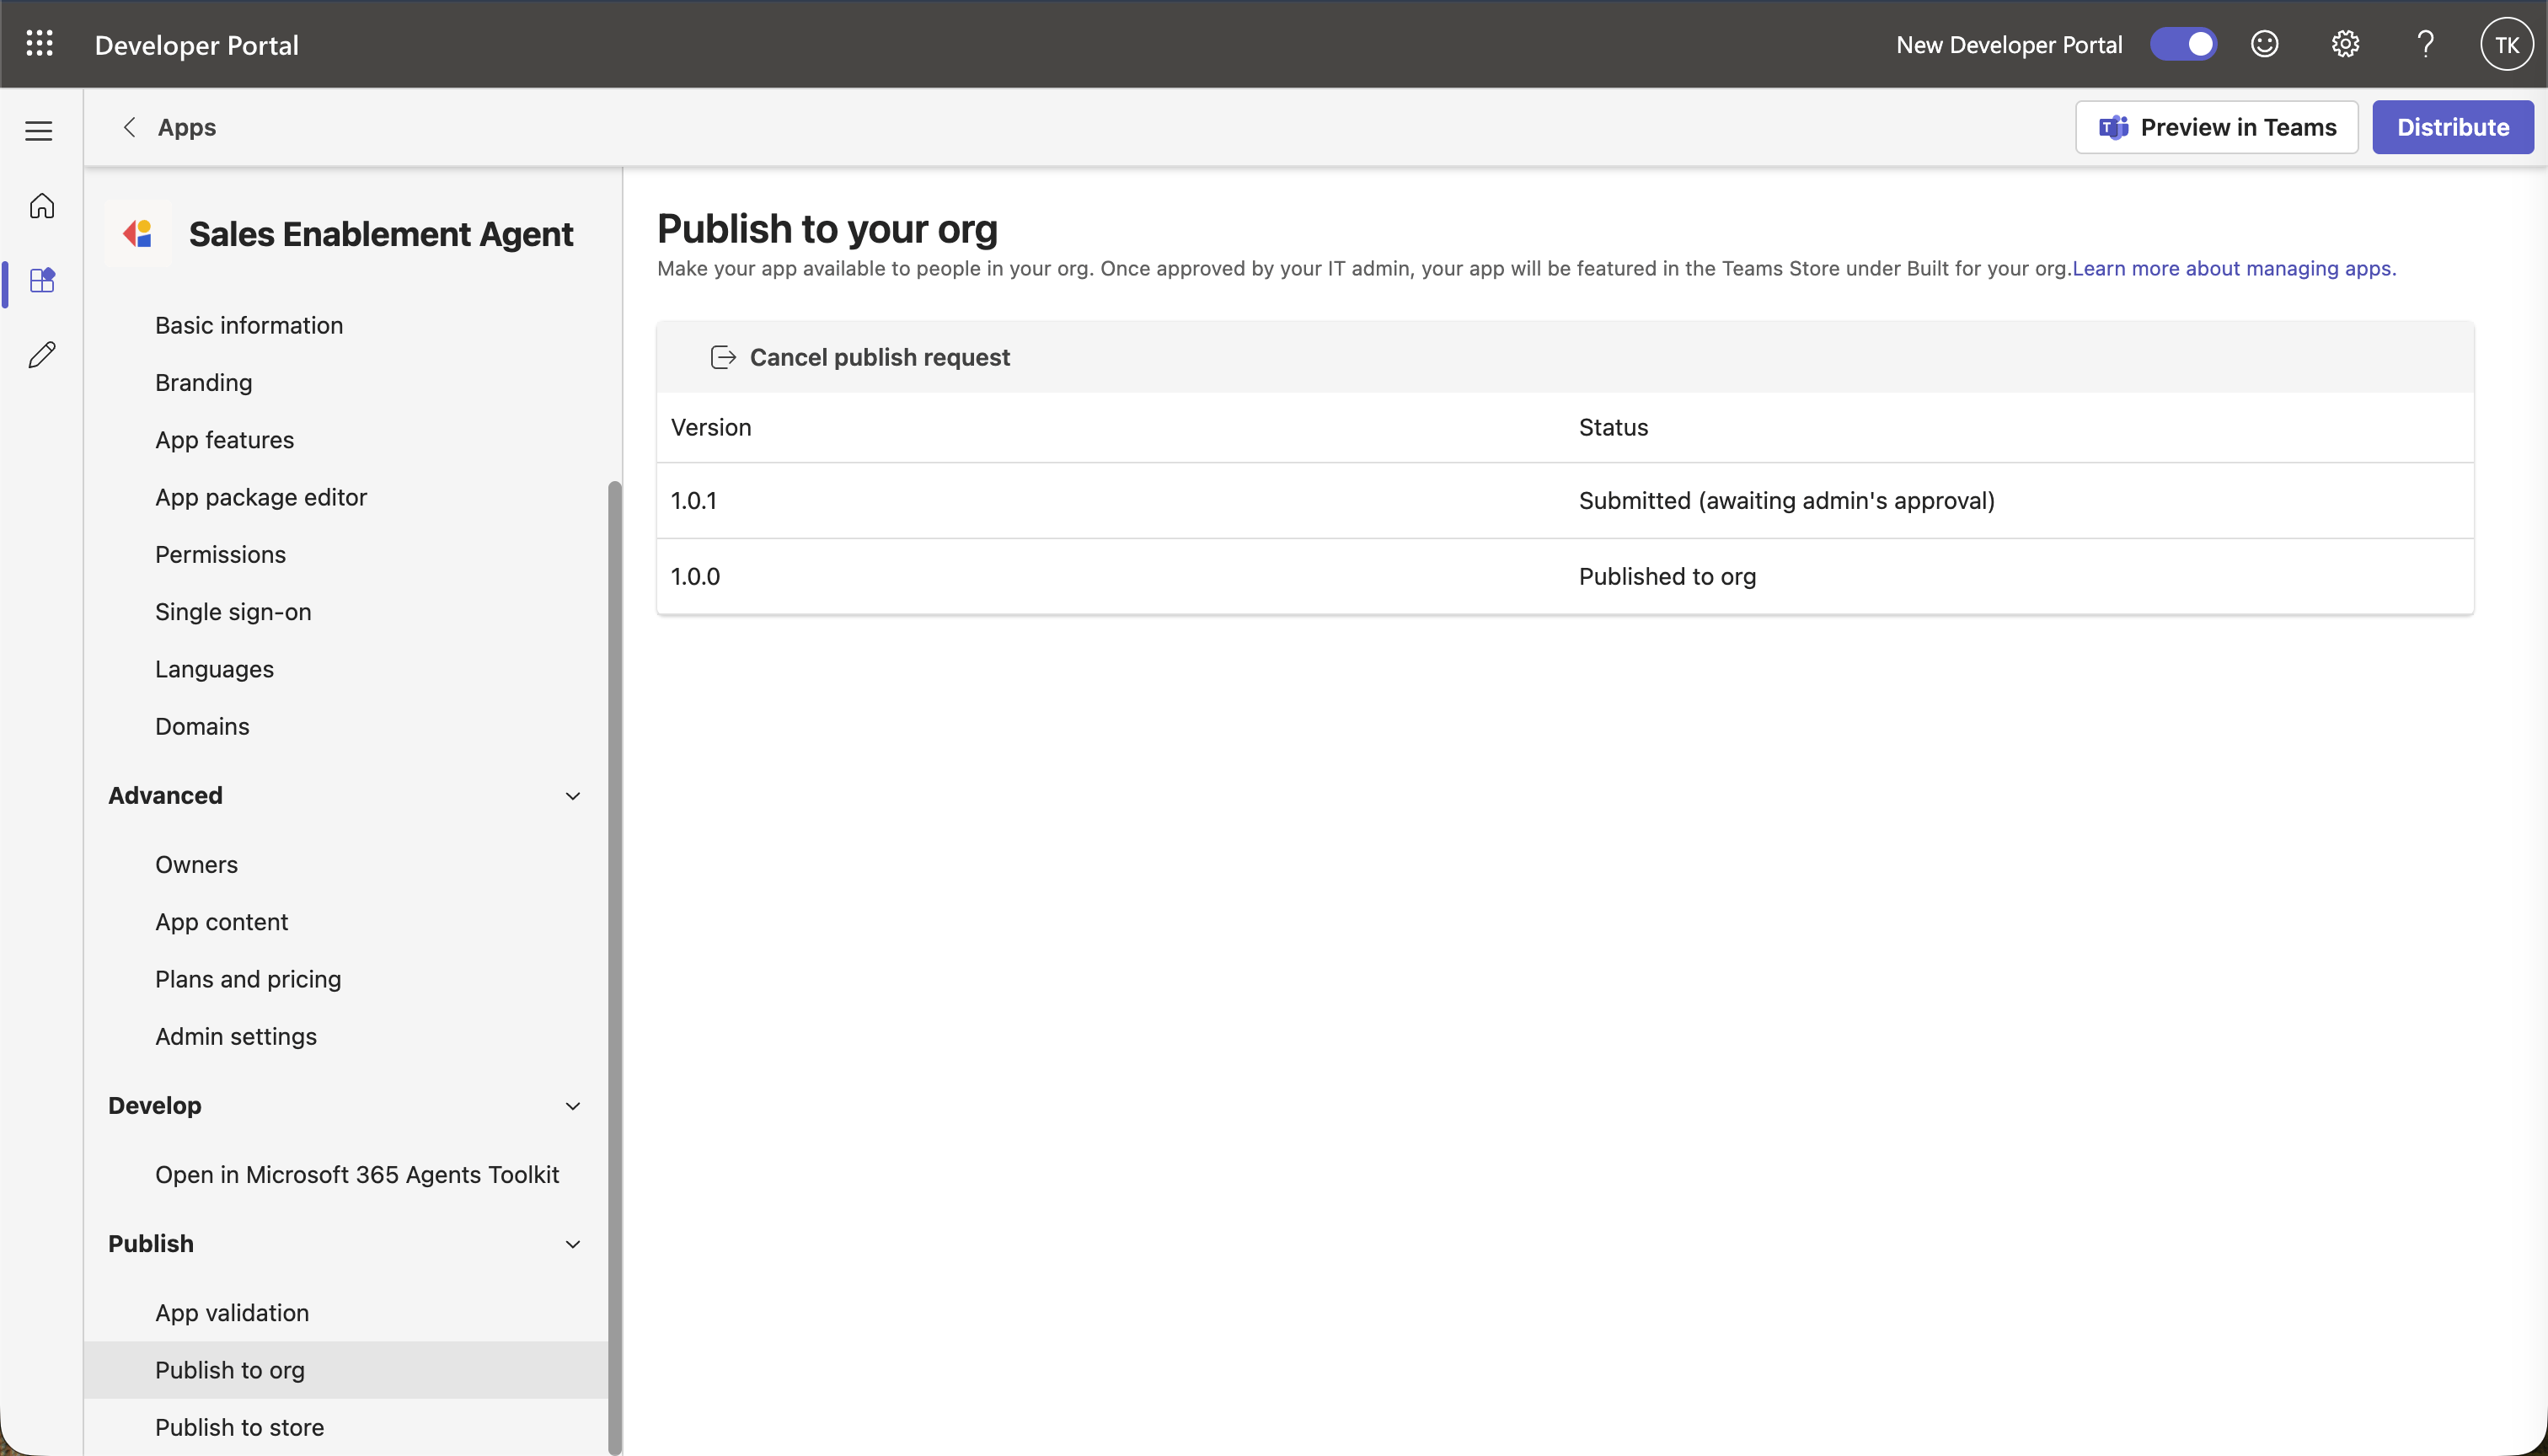Click the cancel publish request arrow icon
The height and width of the screenshot is (1456, 2548).
723,358
